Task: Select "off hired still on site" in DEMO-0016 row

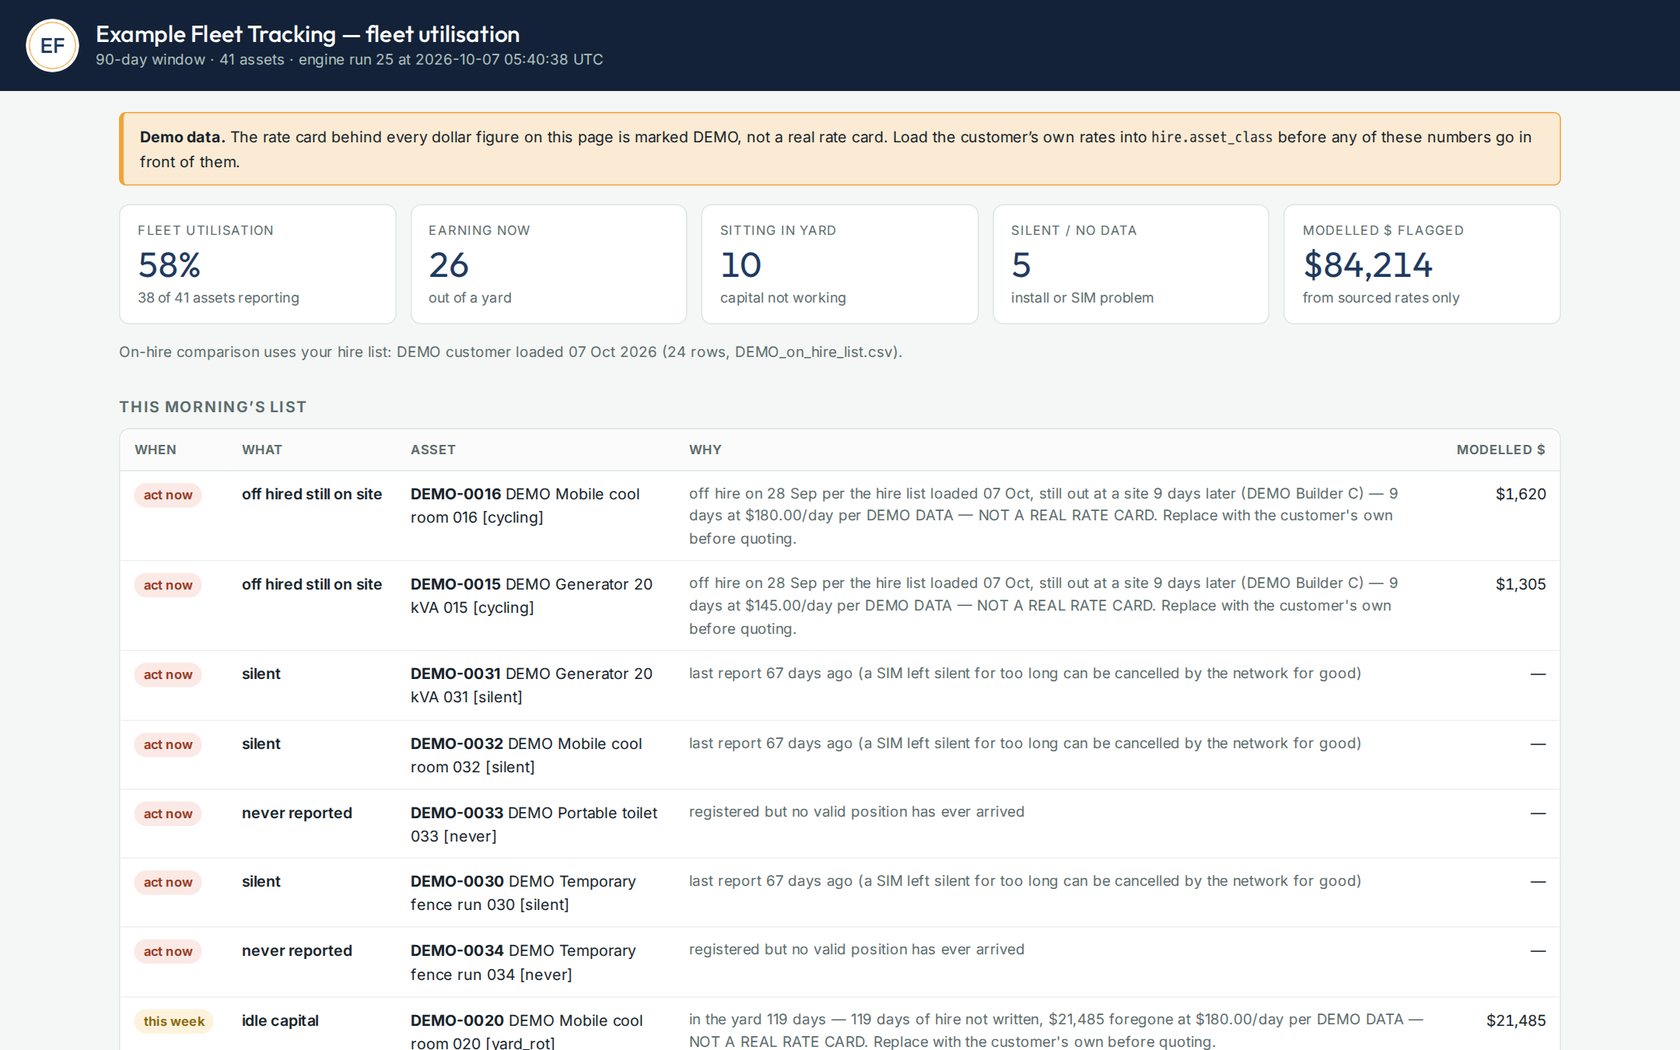Action: pyautogui.click(x=312, y=494)
